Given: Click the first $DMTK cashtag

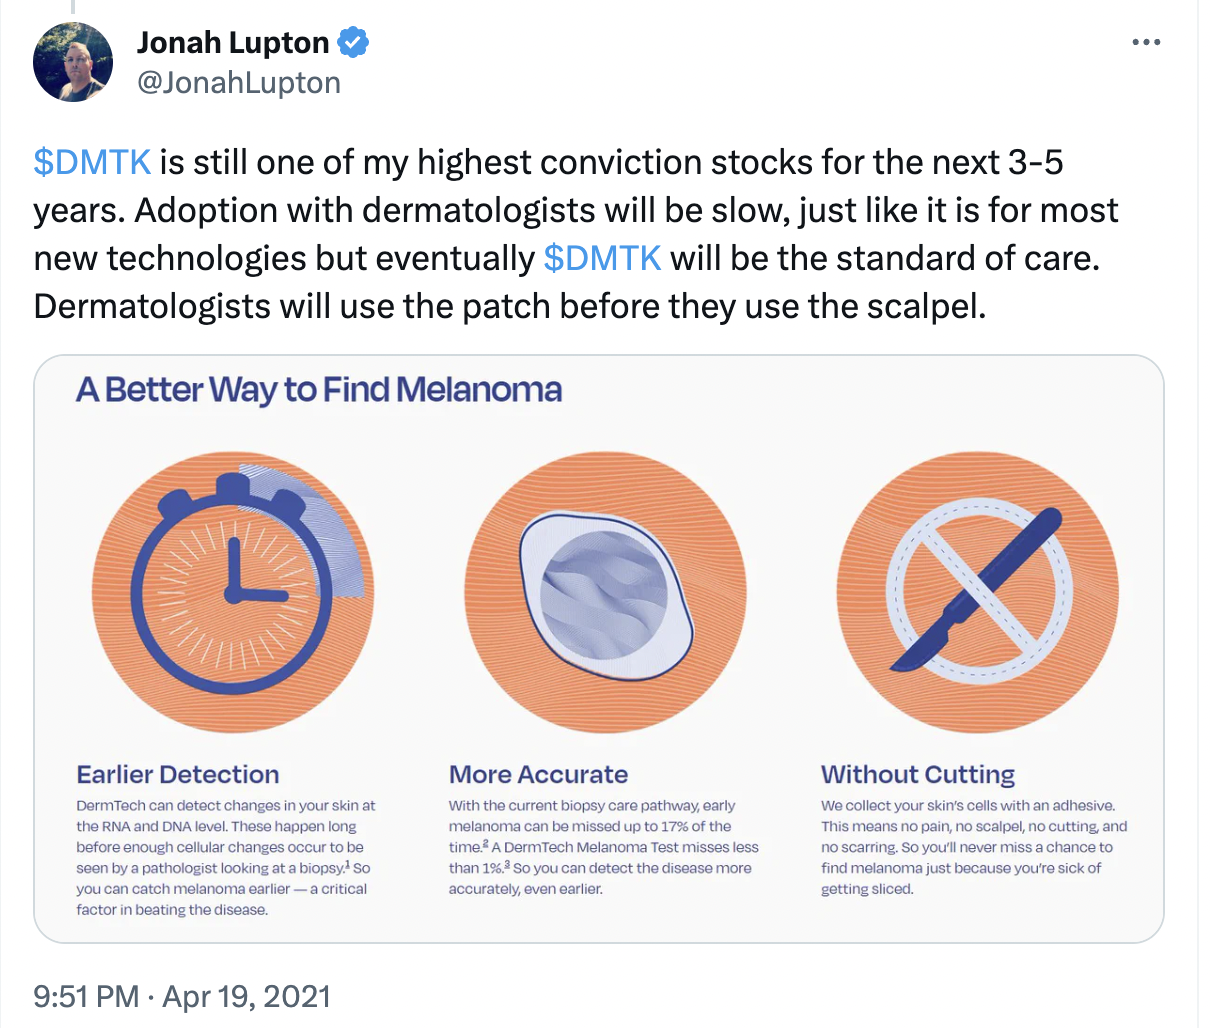Looking at the screenshot, I should pos(92,162).
